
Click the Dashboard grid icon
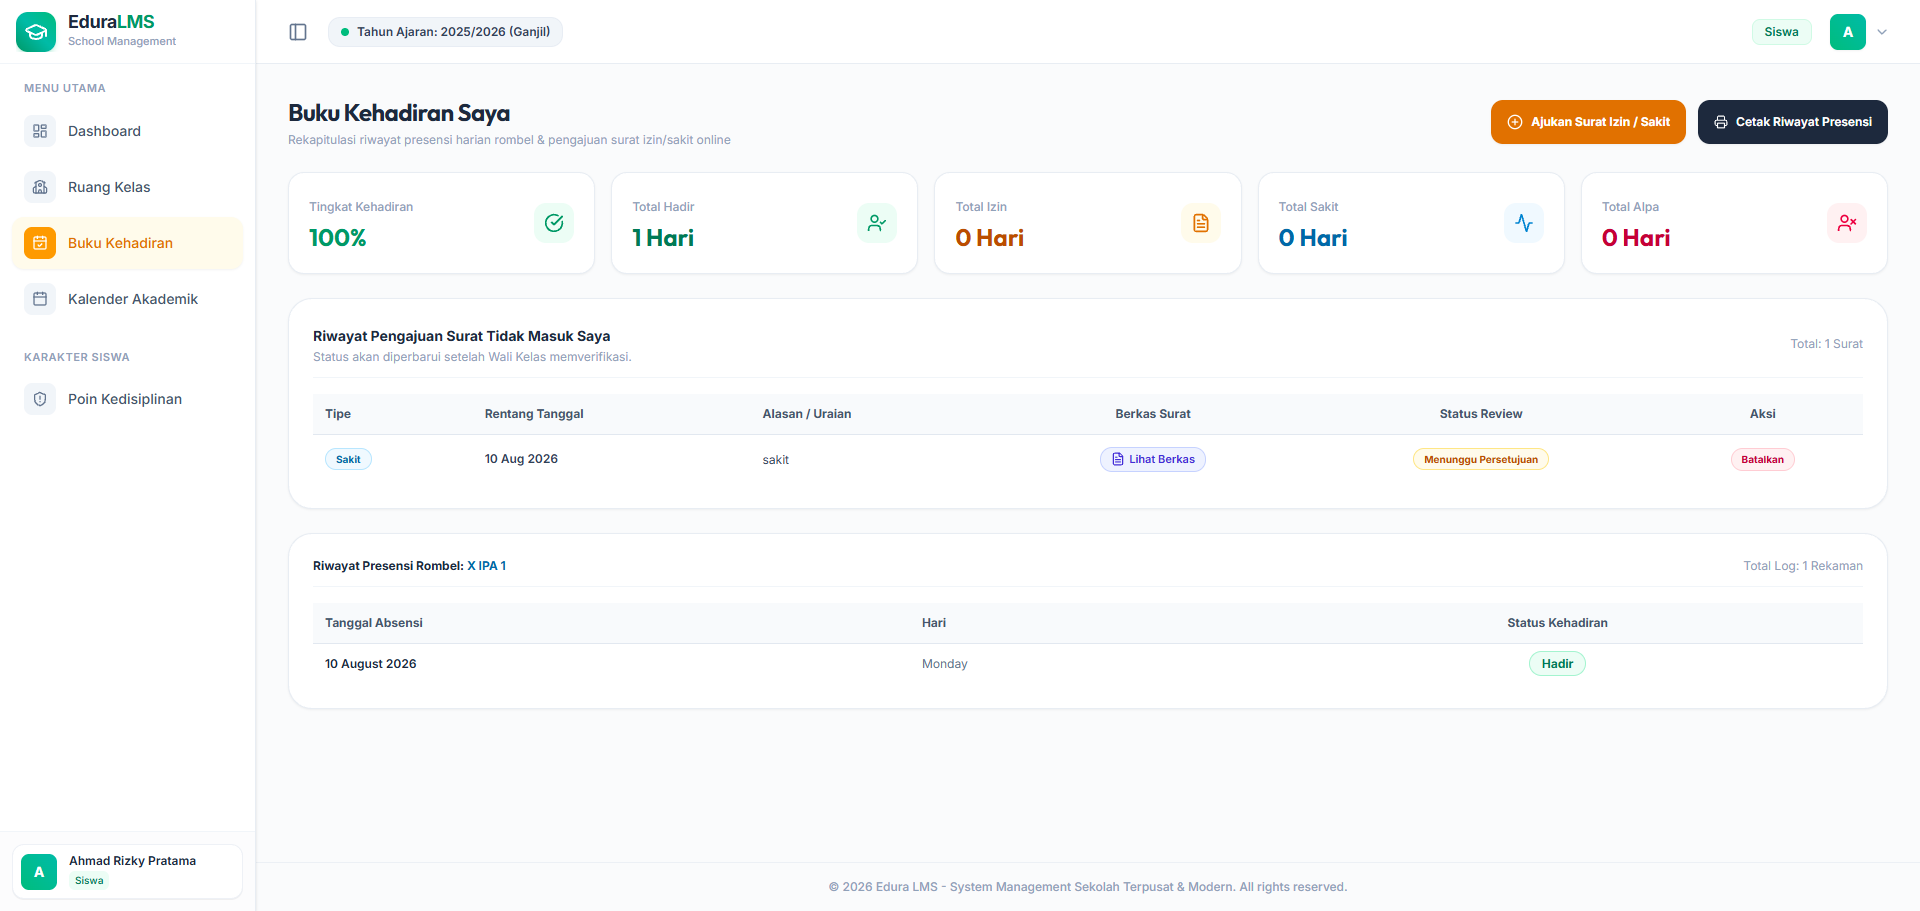coord(40,131)
